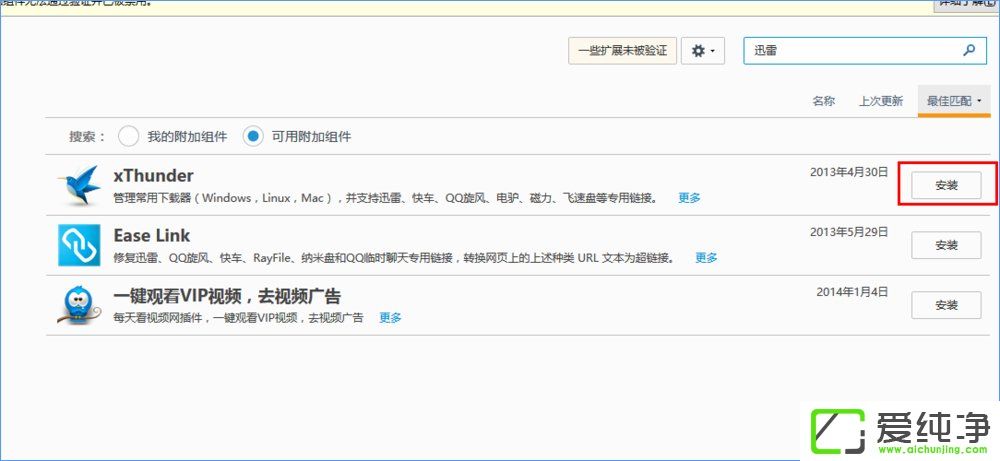Click the search field containing 迅雷
Screen dimensions: 1000x461
(x=850, y=51)
